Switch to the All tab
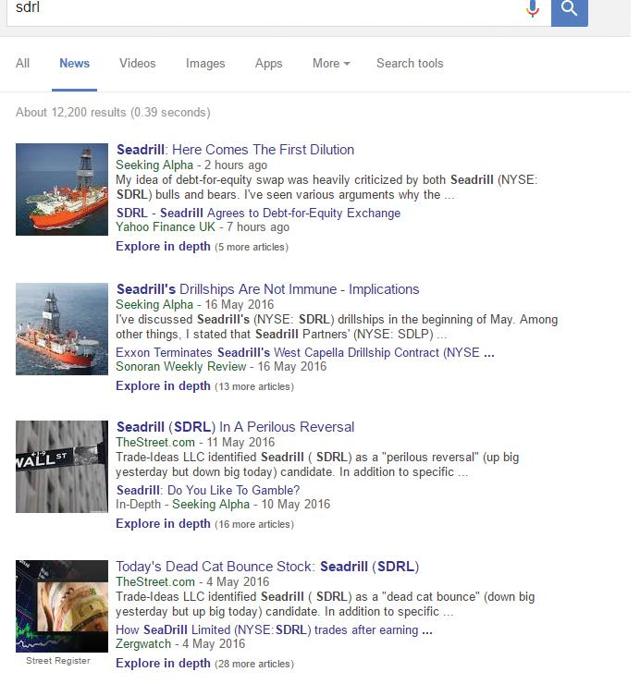640x684 pixels. click(23, 63)
